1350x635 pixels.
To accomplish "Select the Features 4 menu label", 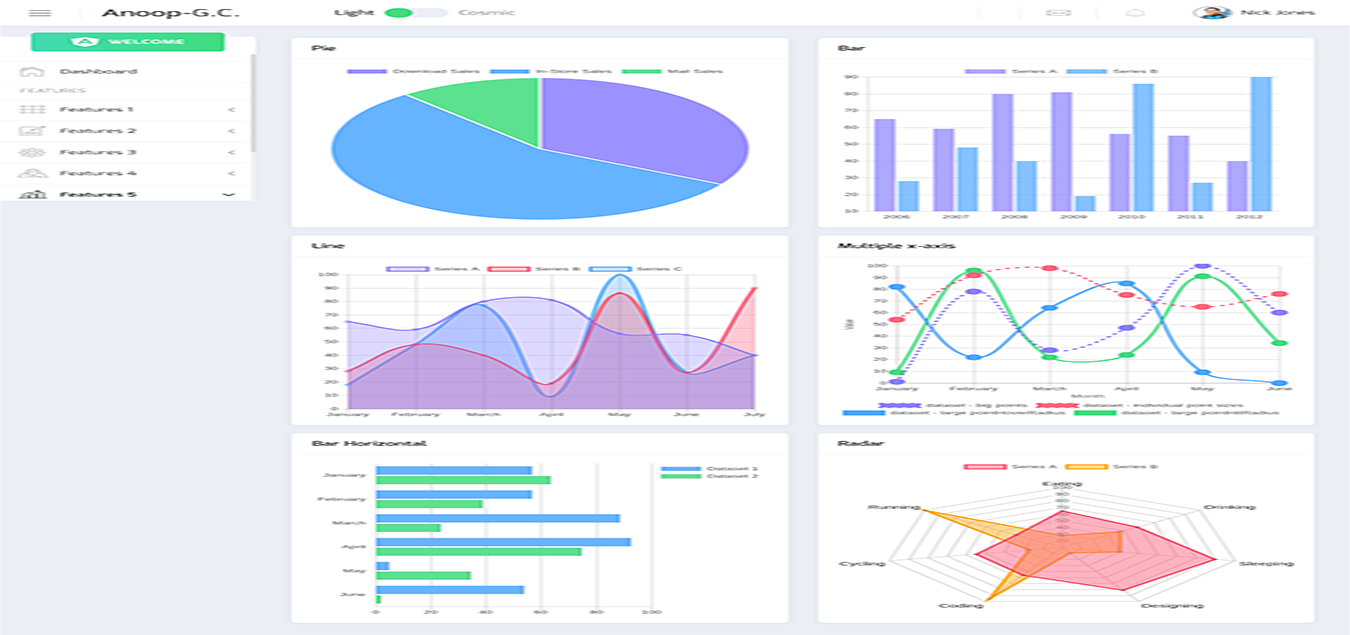I will (97, 174).
